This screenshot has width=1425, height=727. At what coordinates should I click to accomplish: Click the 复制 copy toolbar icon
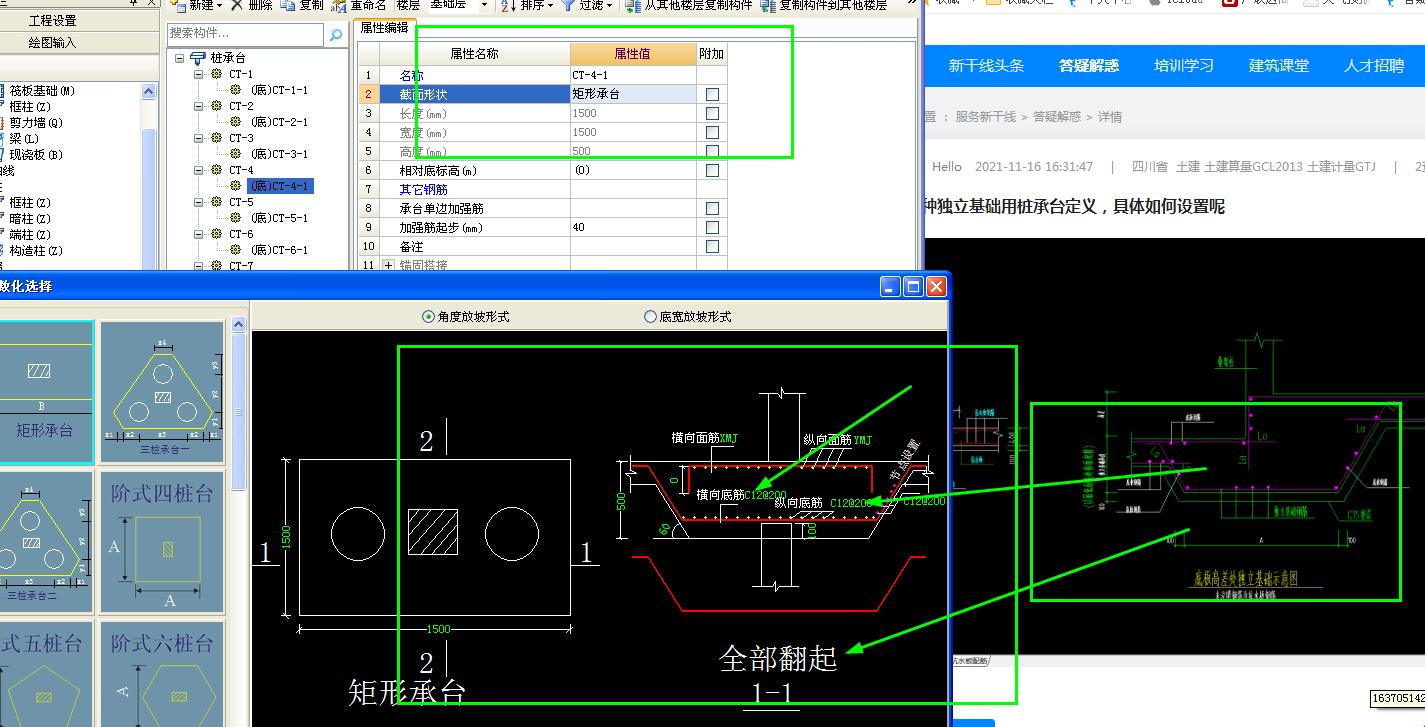(x=288, y=5)
